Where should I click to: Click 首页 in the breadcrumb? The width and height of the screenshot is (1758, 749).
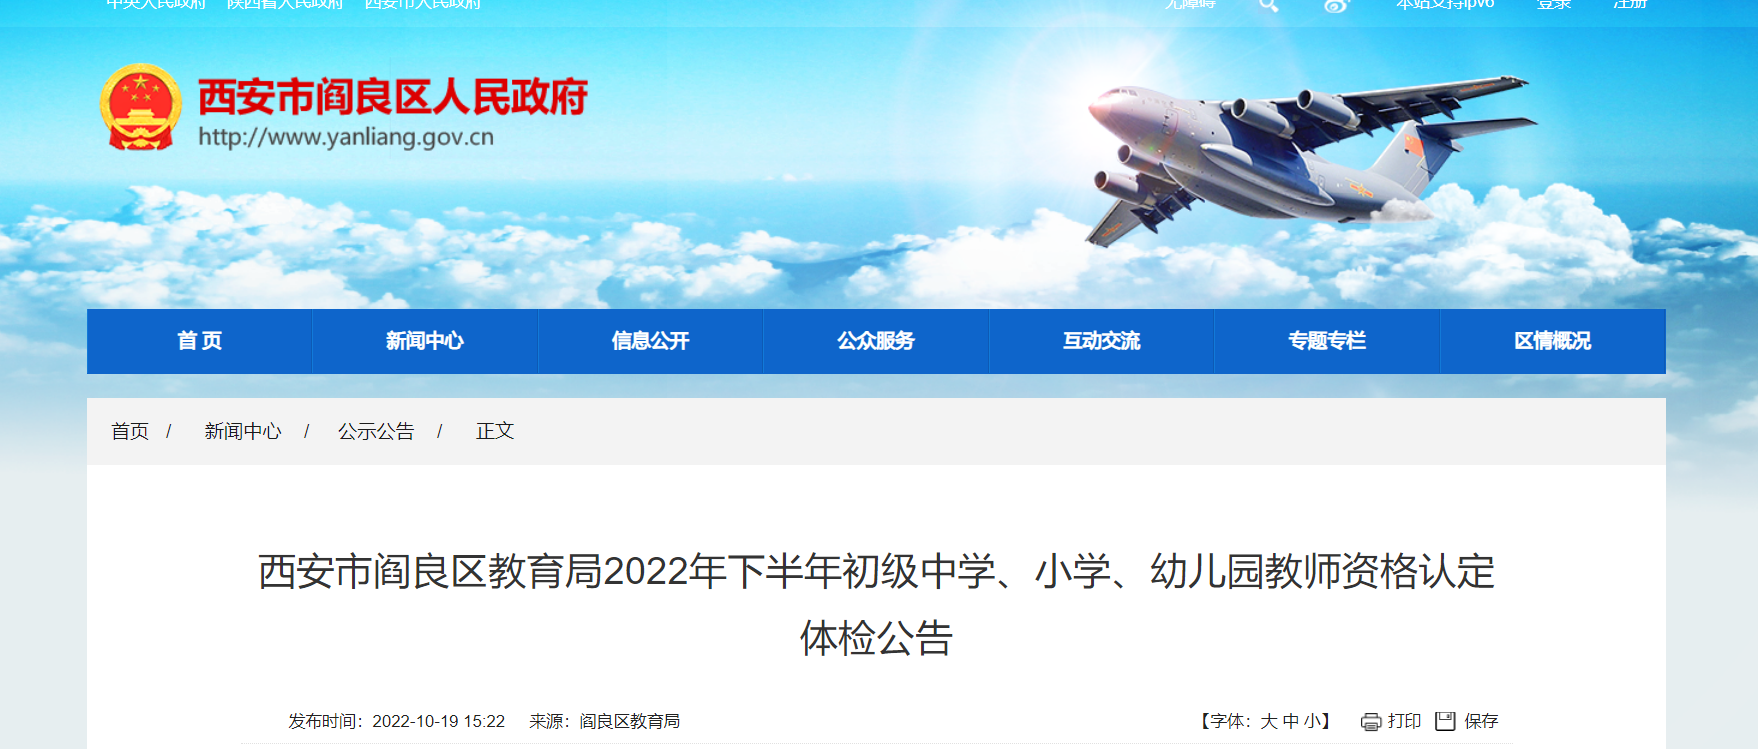130,431
